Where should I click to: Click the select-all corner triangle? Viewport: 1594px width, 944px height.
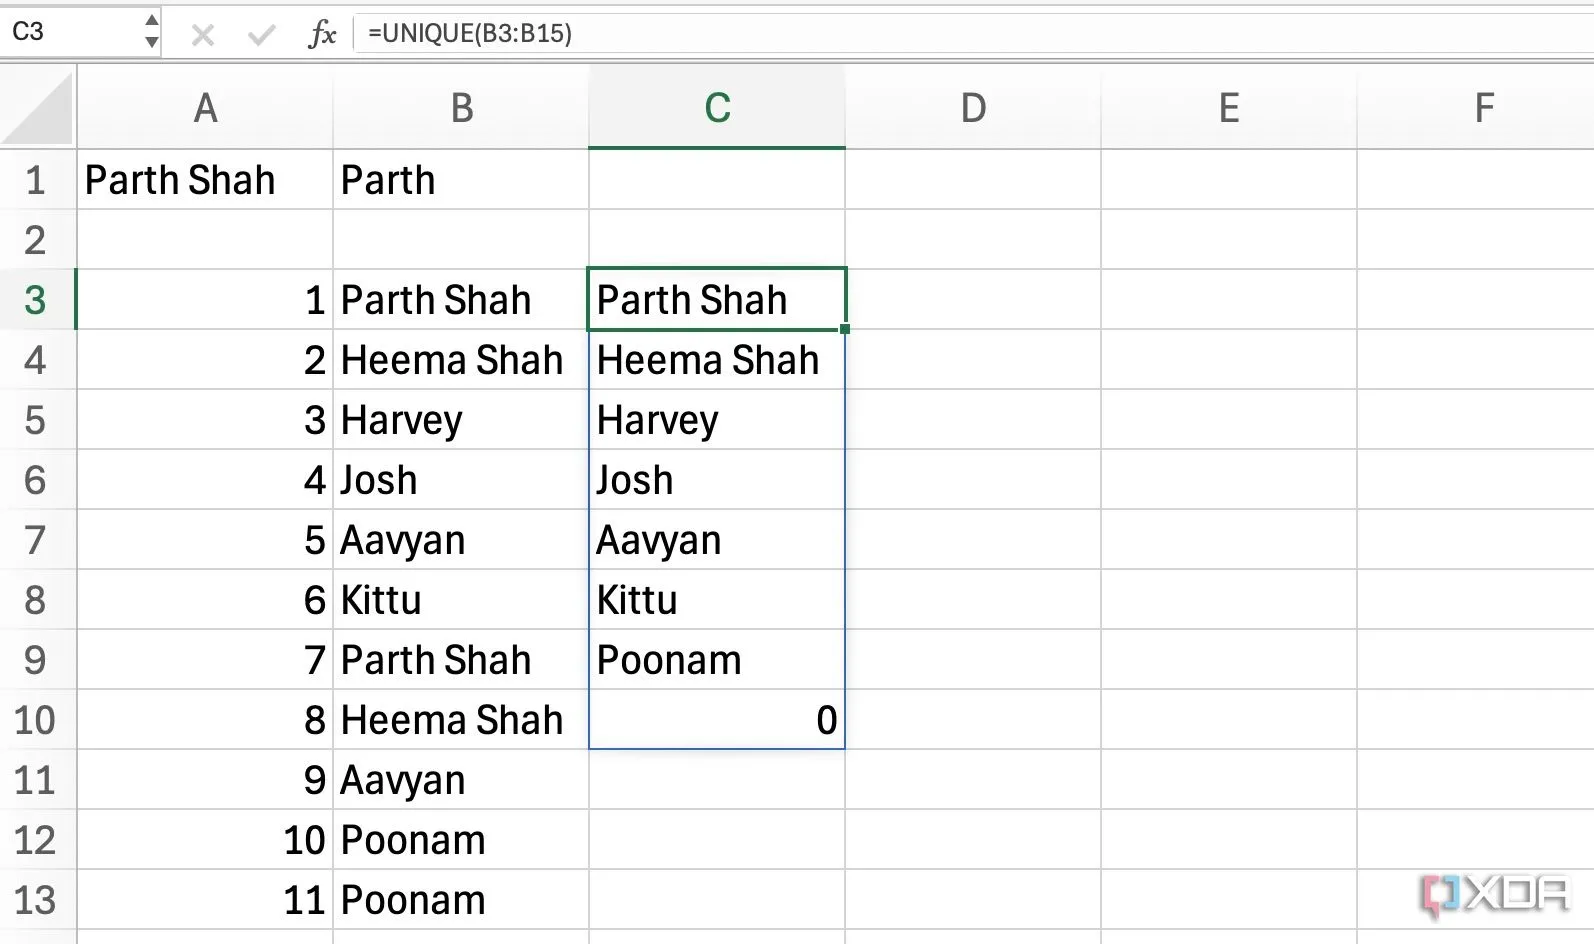(38, 109)
